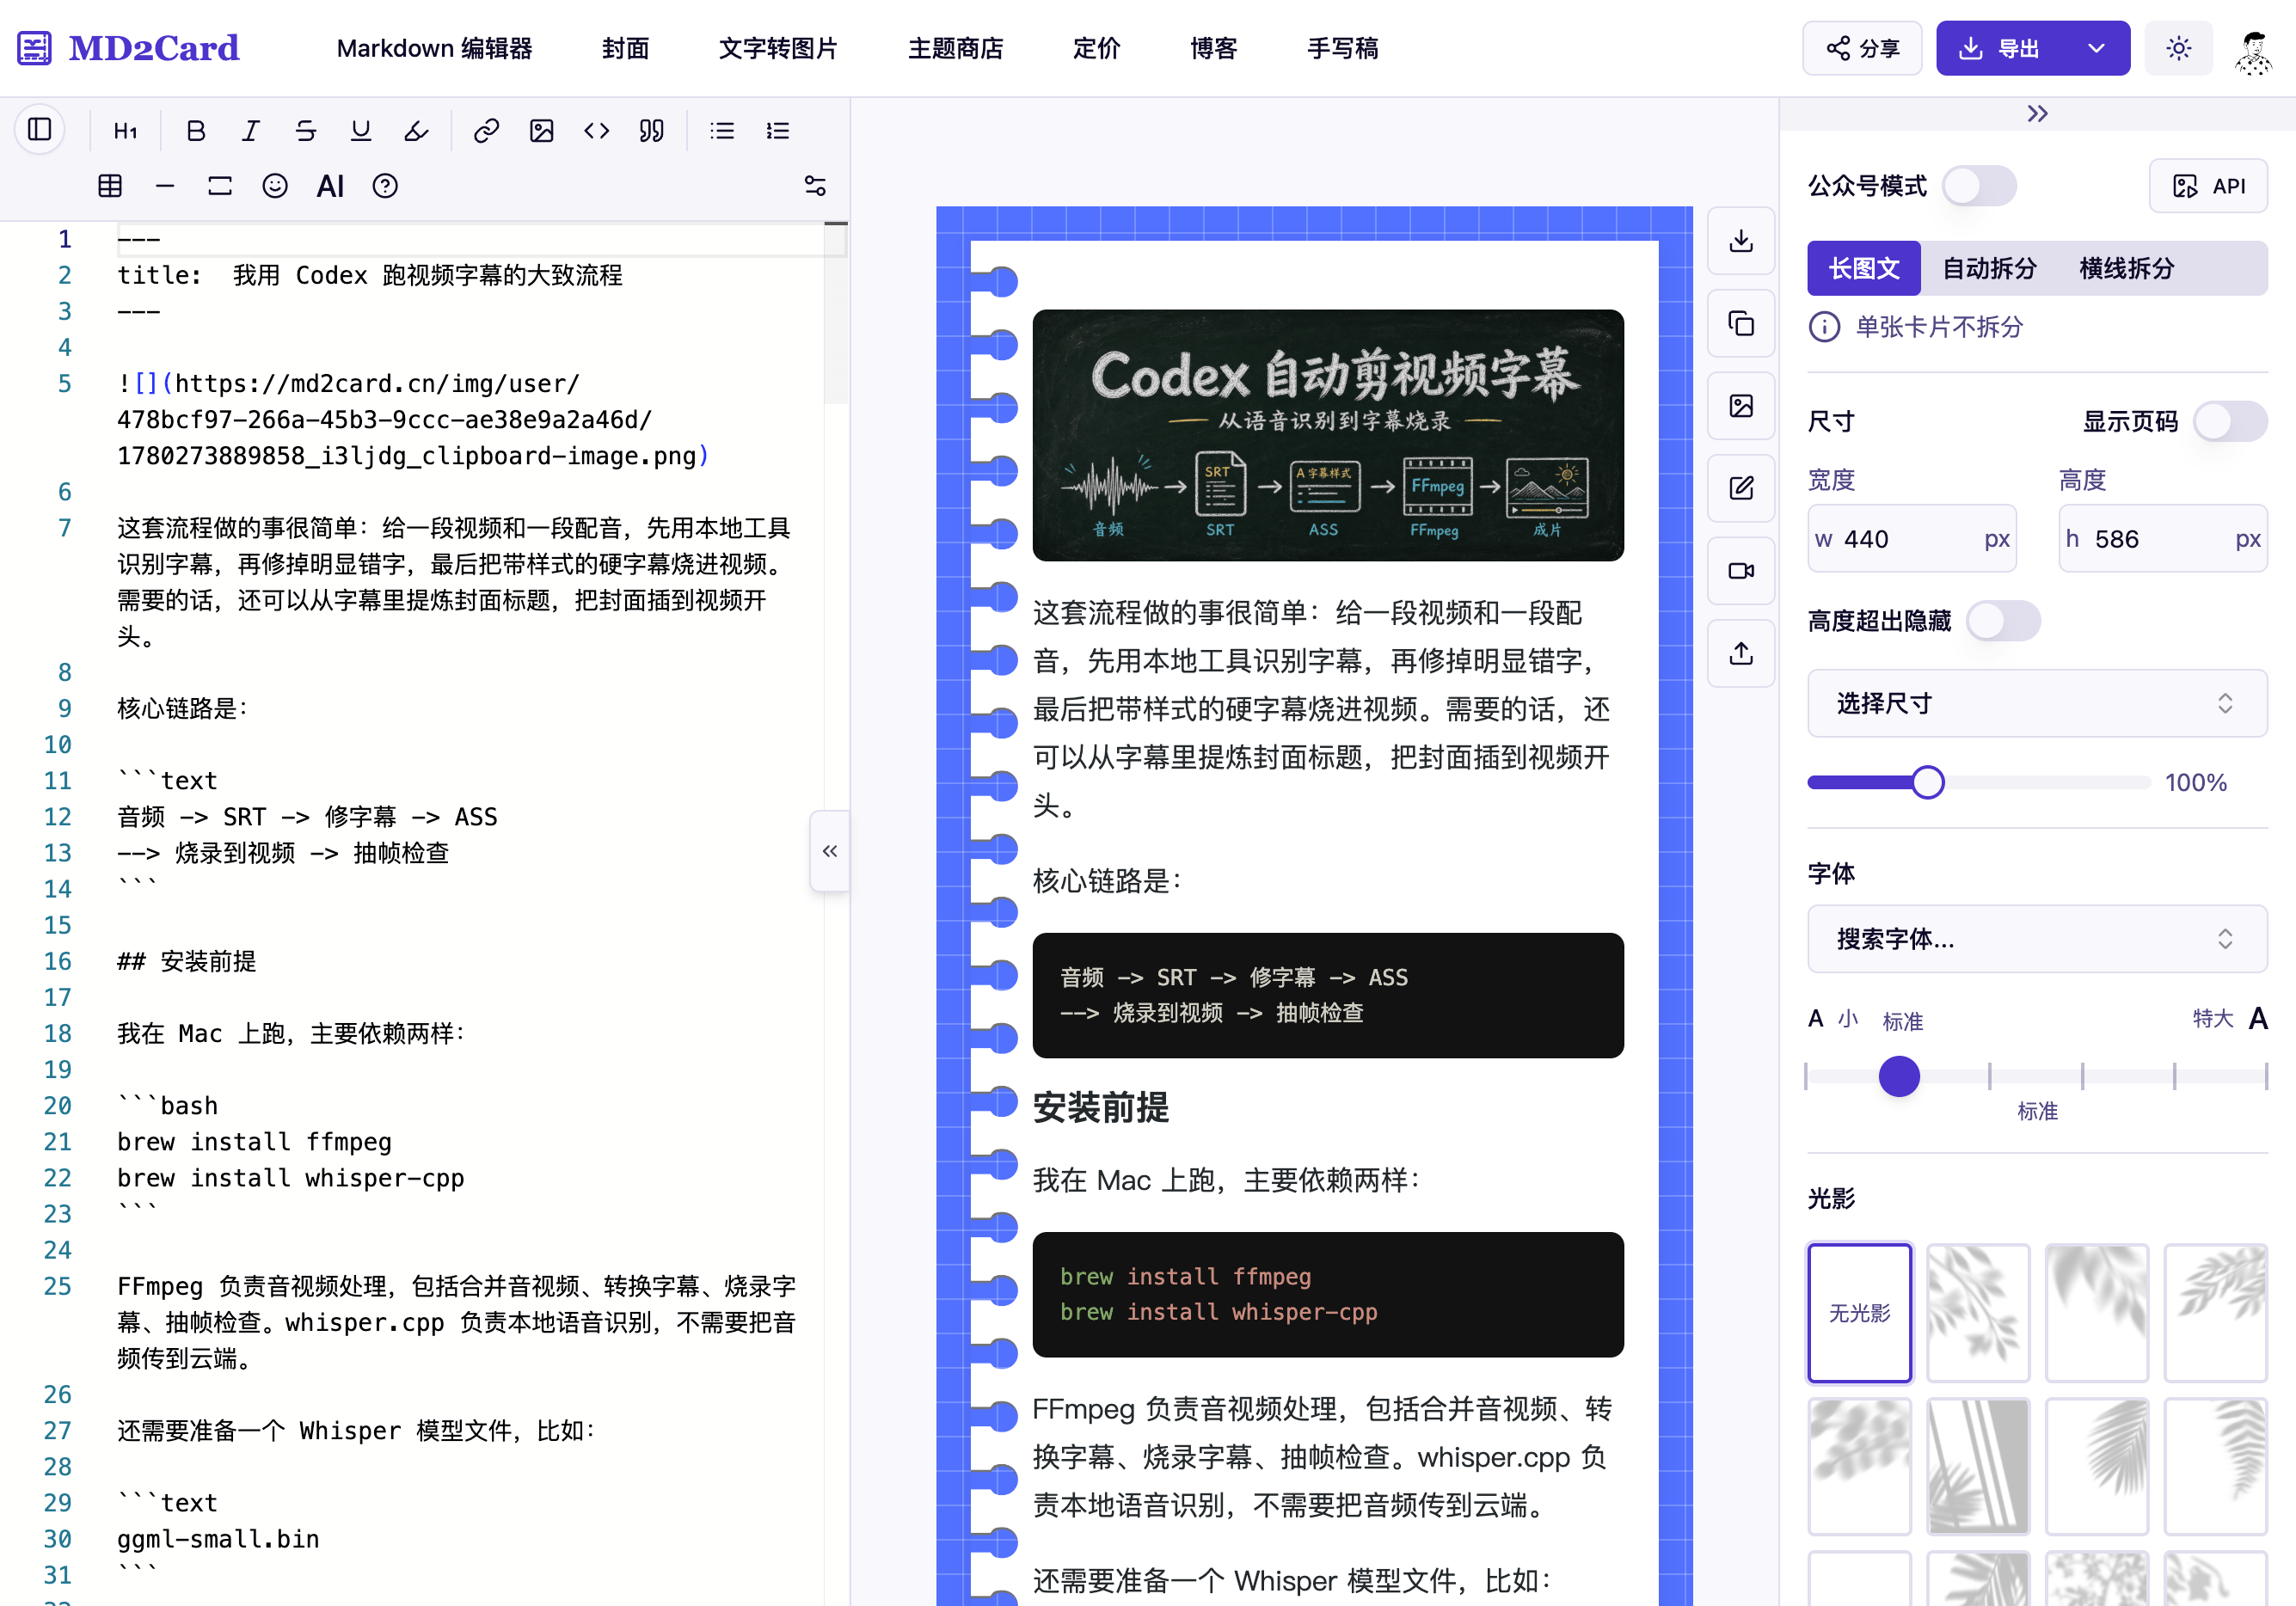This screenshot has width=2296, height=1606.
Task: Click the Codex cover image in preview
Action: coord(1328,435)
